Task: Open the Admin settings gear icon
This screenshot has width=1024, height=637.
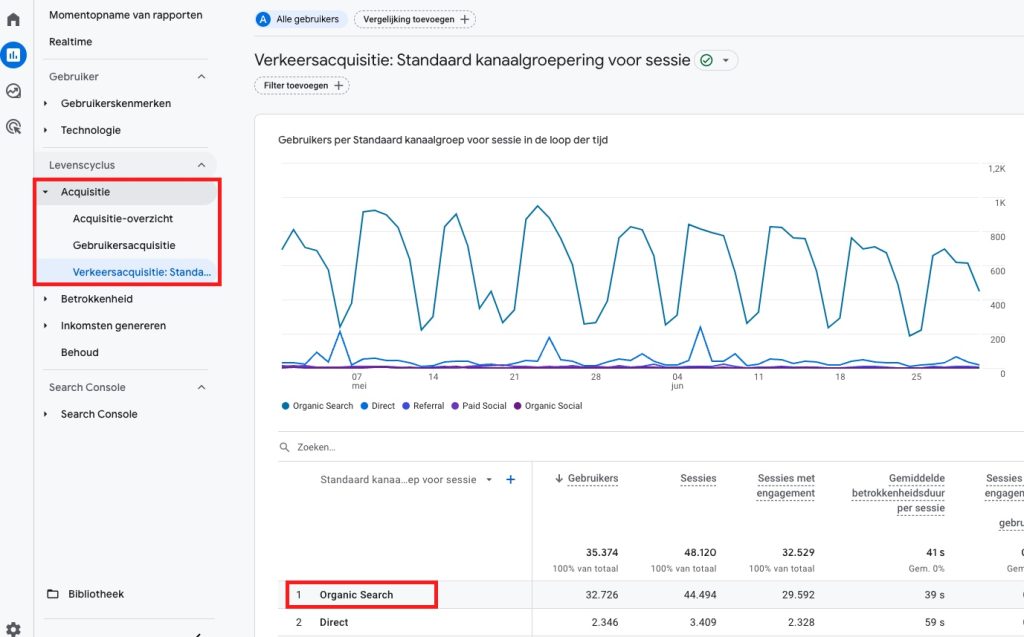Action: (x=13, y=628)
